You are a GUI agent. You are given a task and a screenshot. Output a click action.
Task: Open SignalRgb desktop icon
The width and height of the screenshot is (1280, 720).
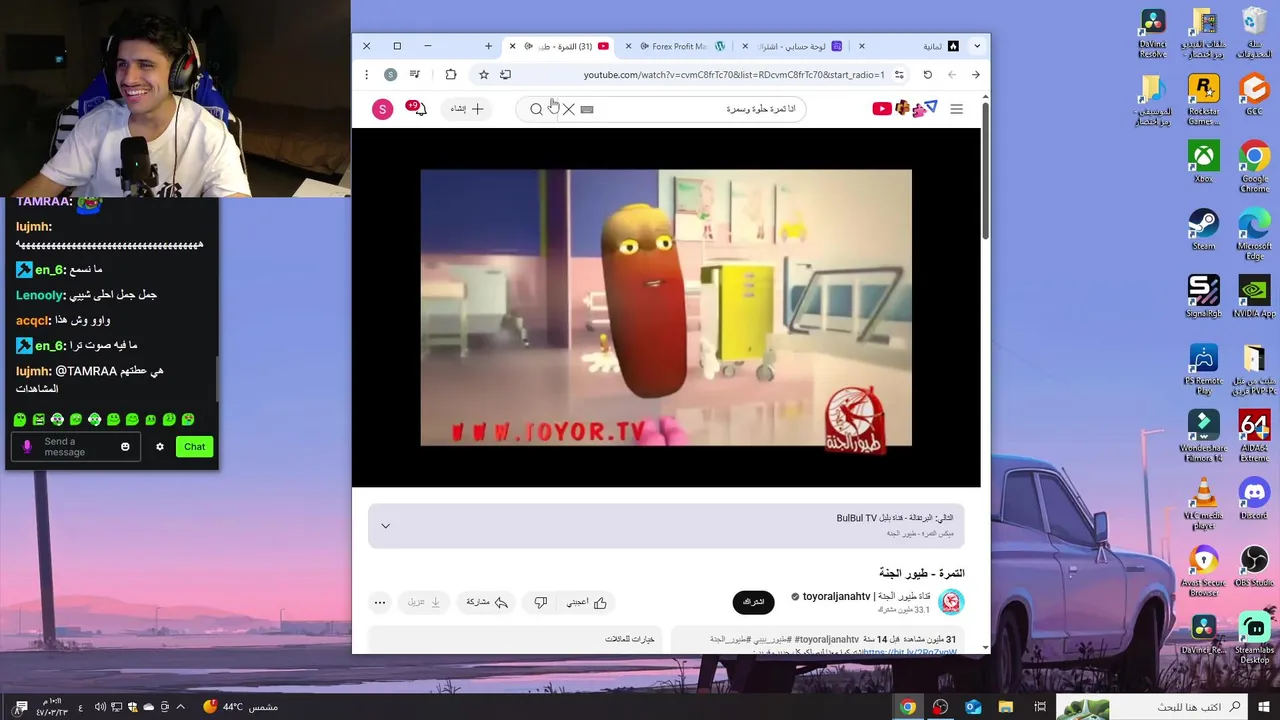click(1203, 296)
